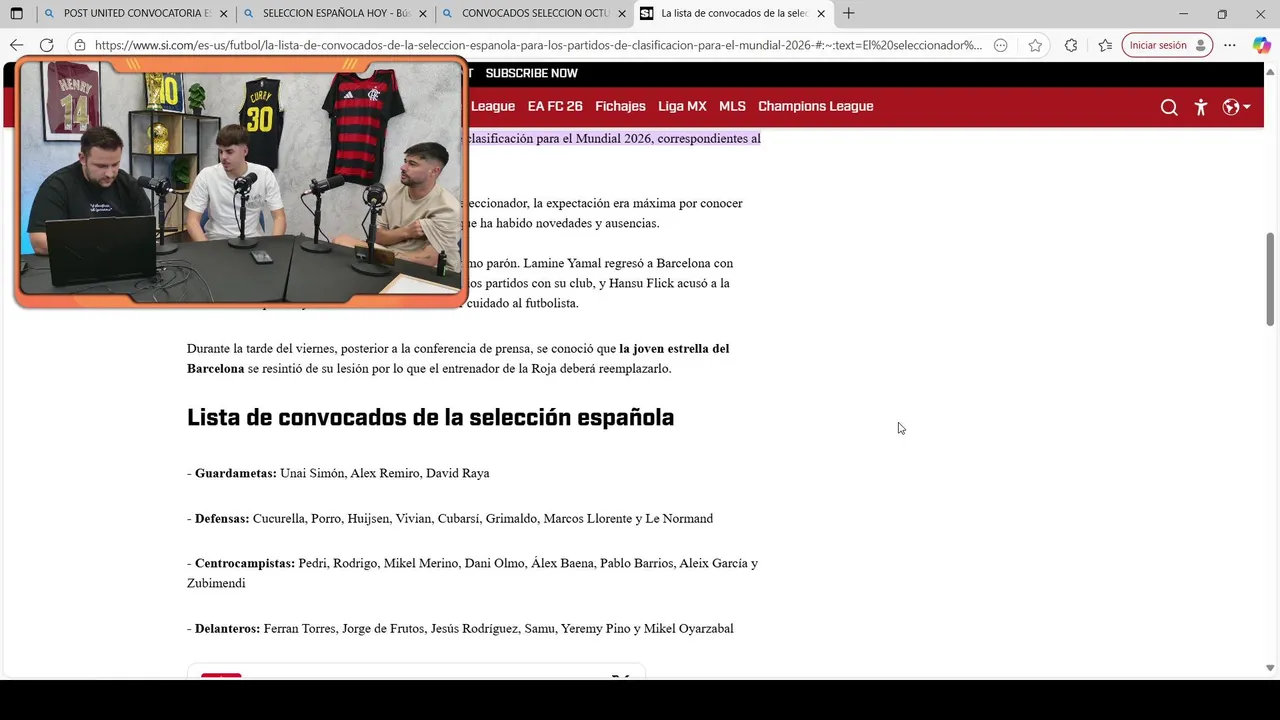Close the SELECCION ESPAÑOLA HOY tab

pos(423,14)
